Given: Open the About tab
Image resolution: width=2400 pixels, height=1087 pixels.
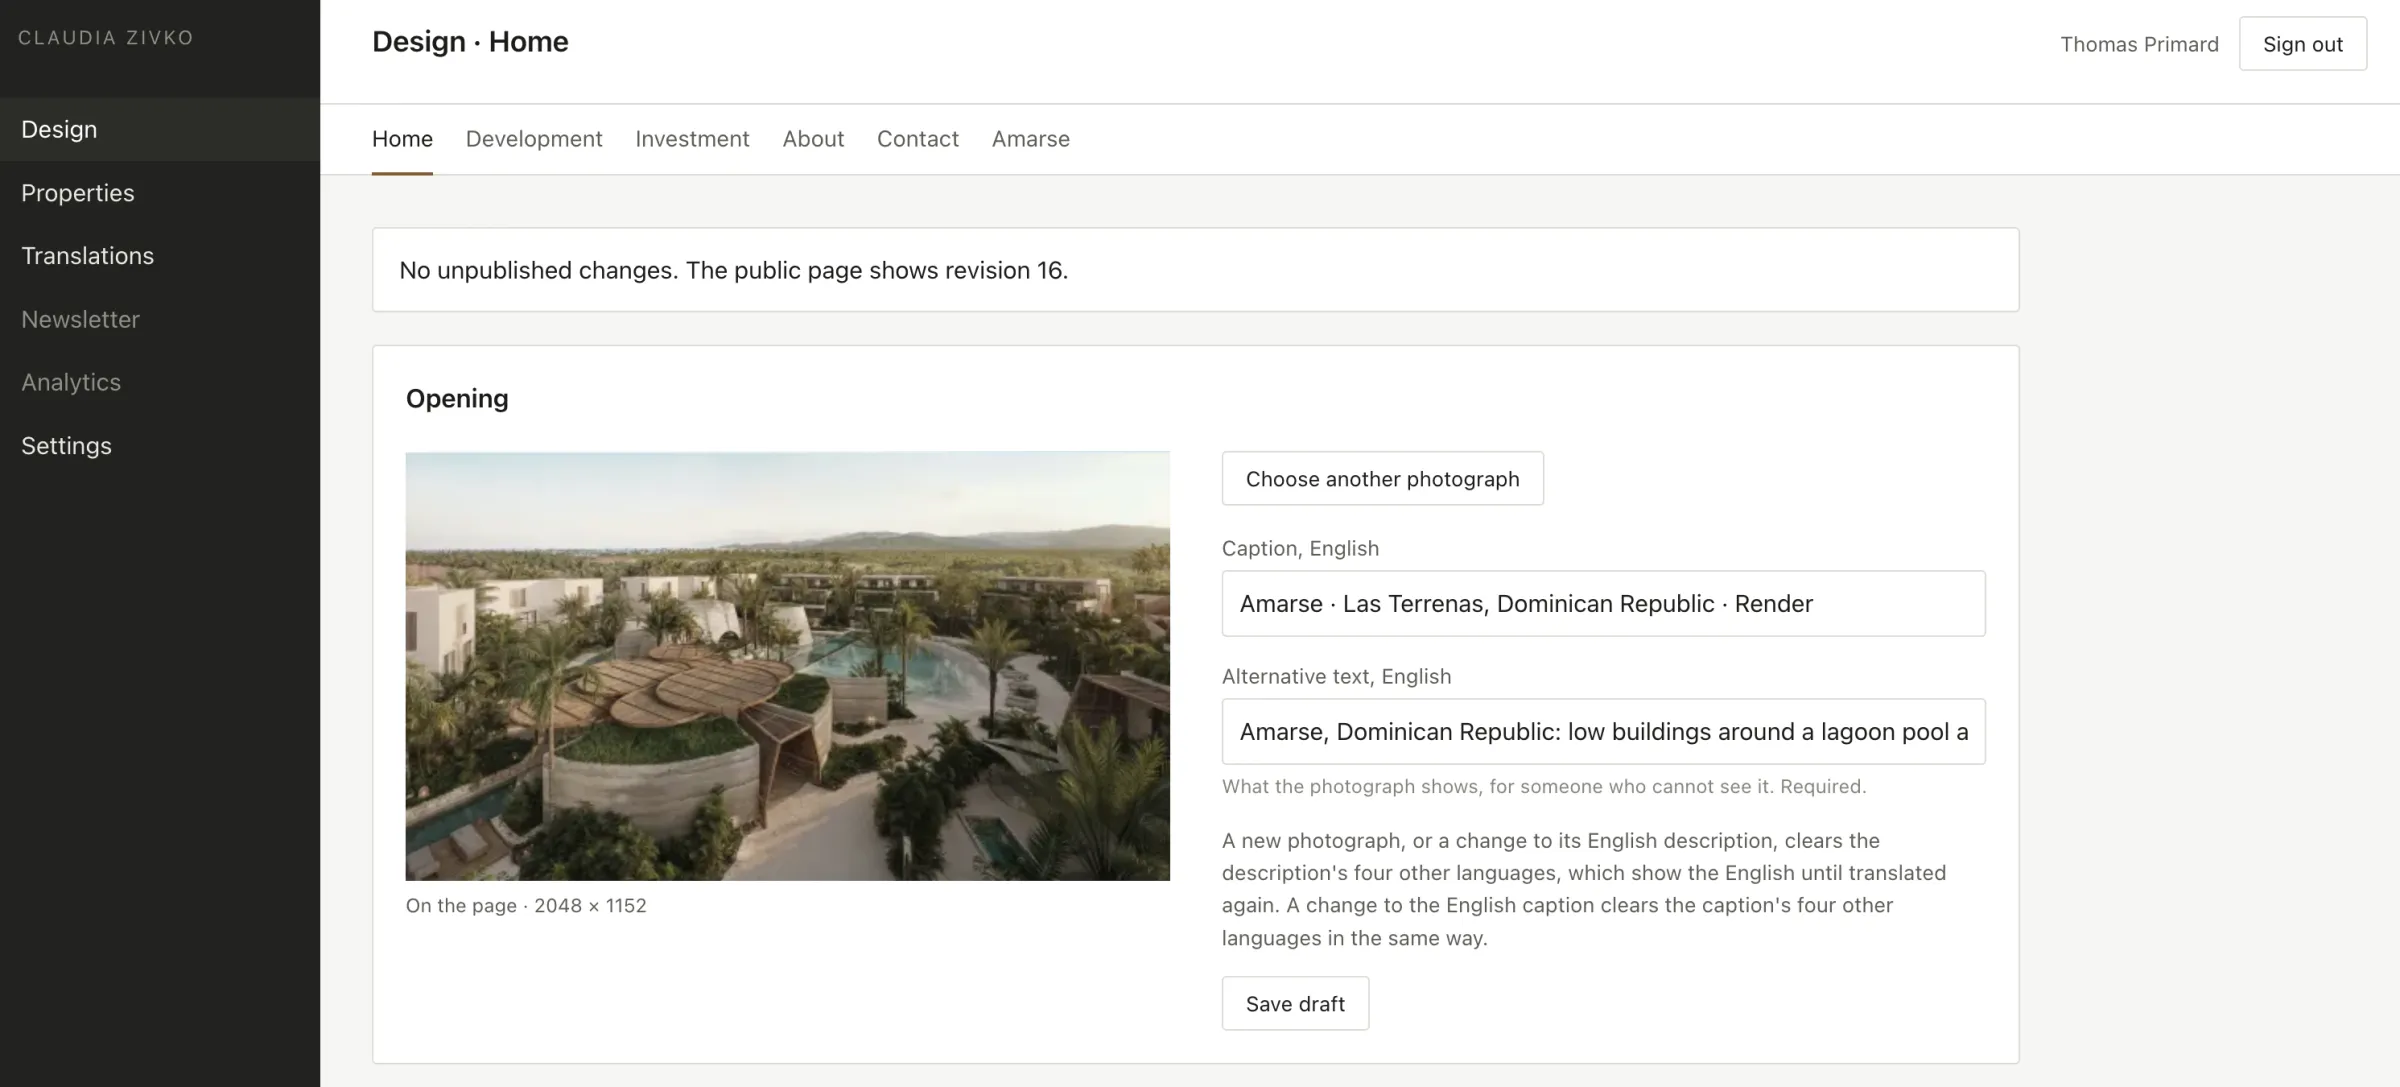Looking at the screenshot, I should pyautogui.click(x=813, y=139).
